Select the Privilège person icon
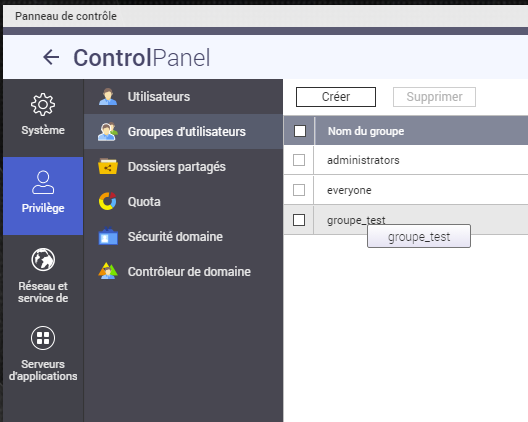Viewport: 528px width, 422px height. [43, 182]
